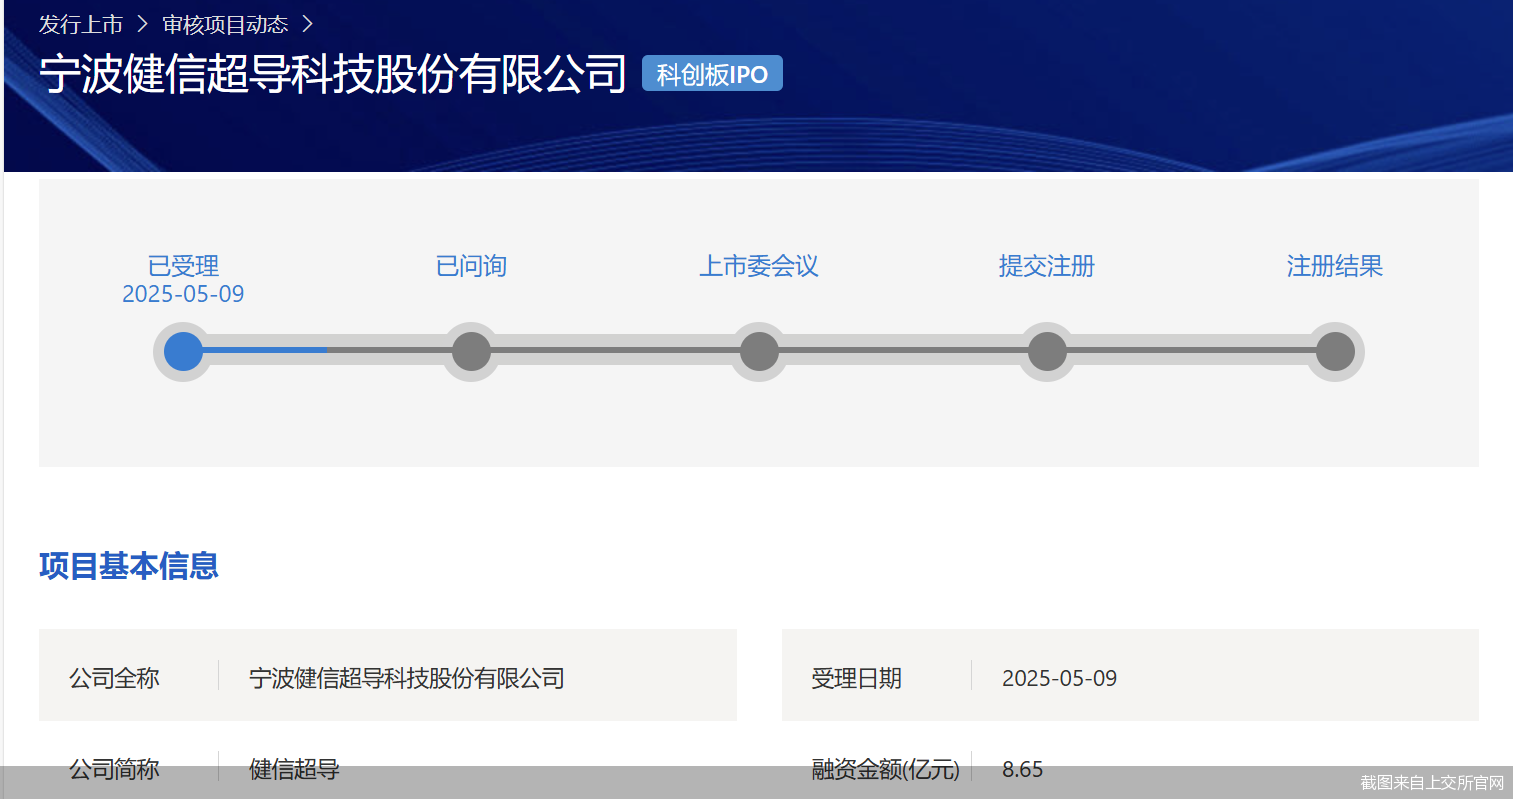Image resolution: width=1513 pixels, height=799 pixels.
Task: Select the 已问询 stage label
Action: [x=471, y=266]
